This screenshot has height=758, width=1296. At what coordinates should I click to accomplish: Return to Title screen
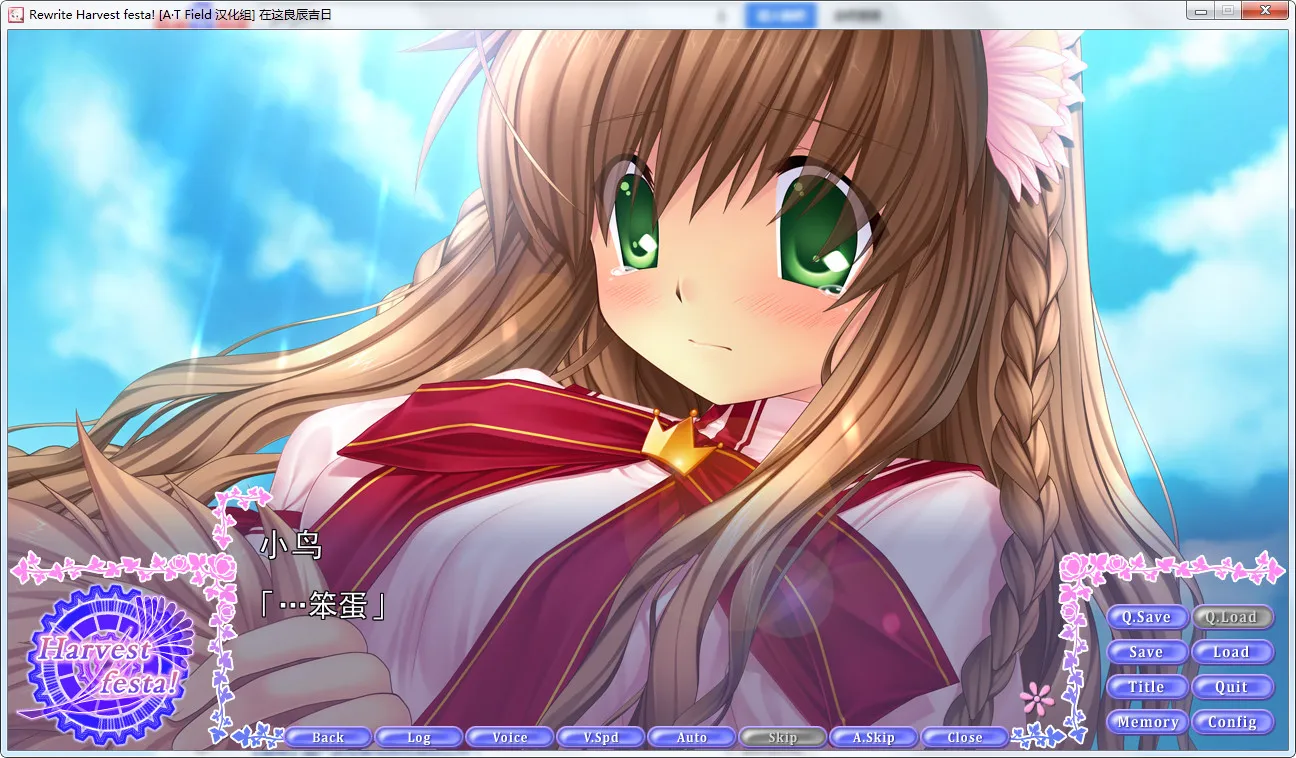pos(1147,687)
